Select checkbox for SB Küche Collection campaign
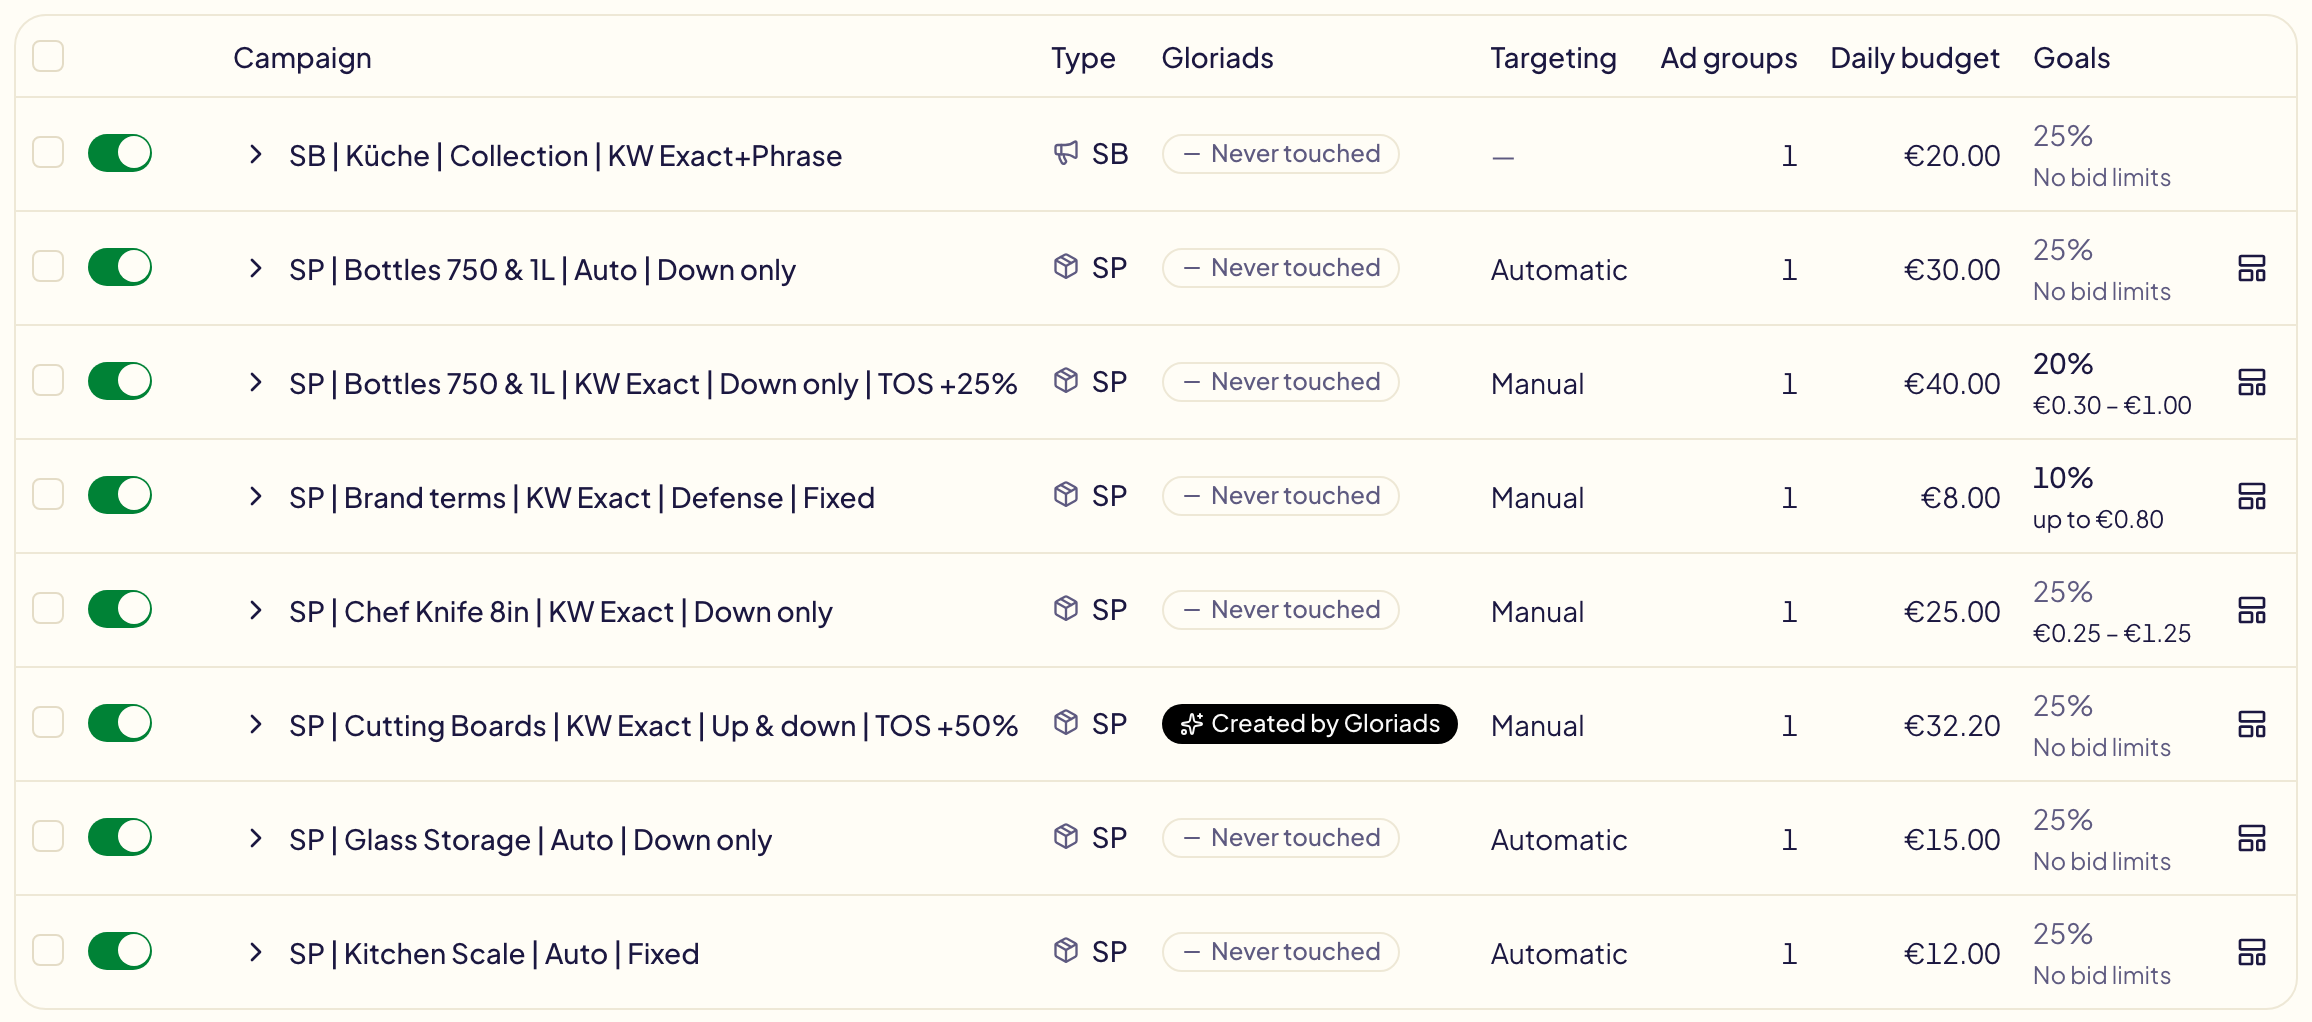The height and width of the screenshot is (1022, 2312). [48, 153]
